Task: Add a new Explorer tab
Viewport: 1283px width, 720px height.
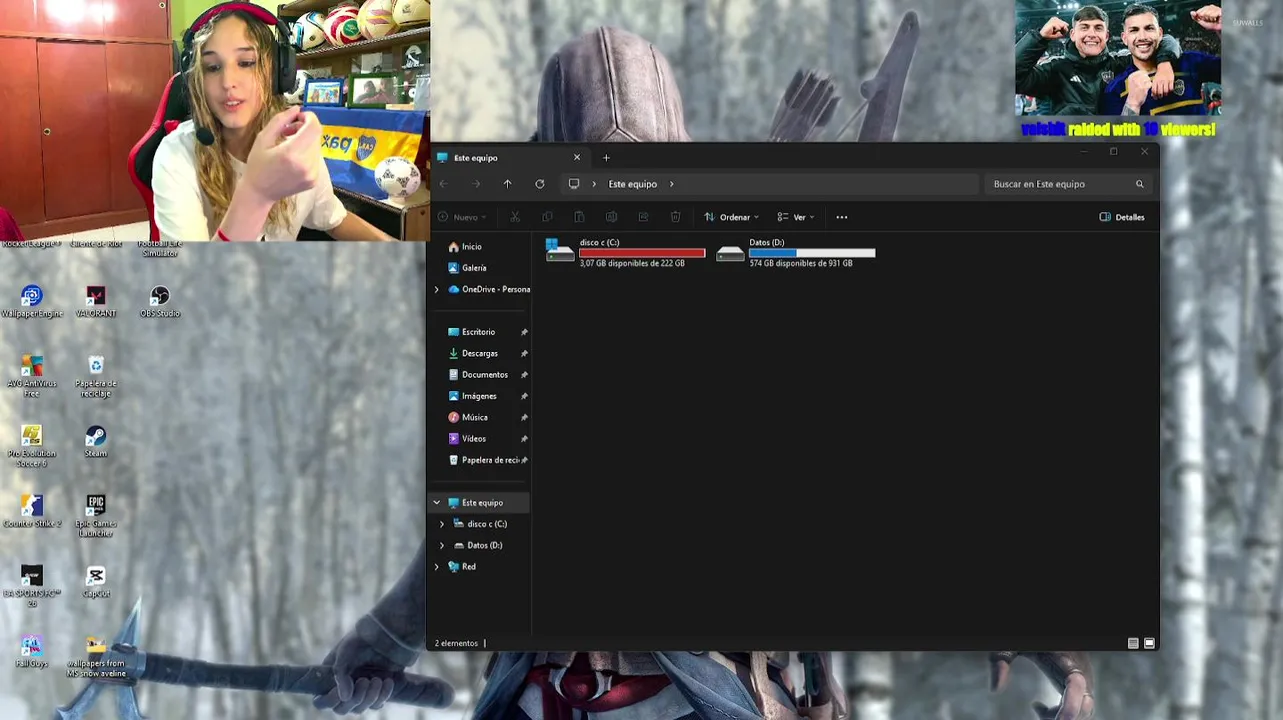Action: tap(606, 158)
